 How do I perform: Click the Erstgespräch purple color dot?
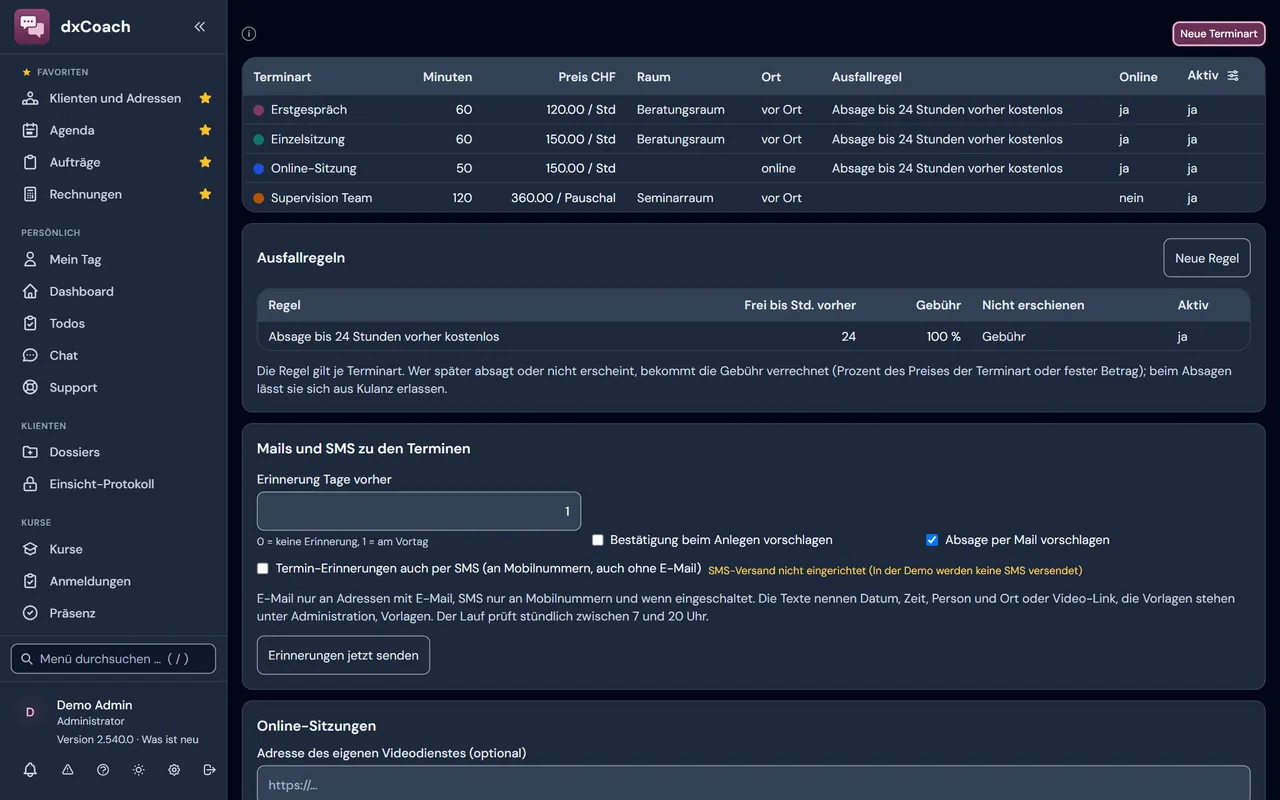coord(259,110)
